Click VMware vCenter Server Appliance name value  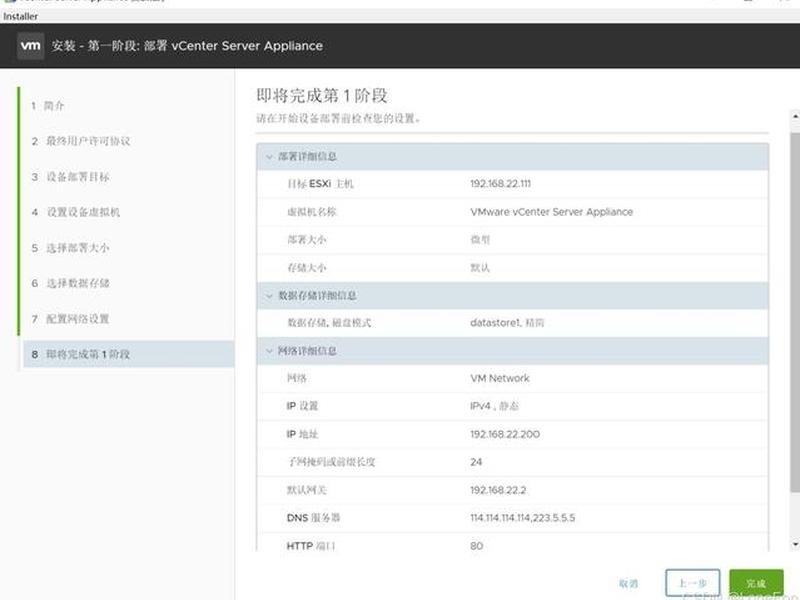[552, 212]
